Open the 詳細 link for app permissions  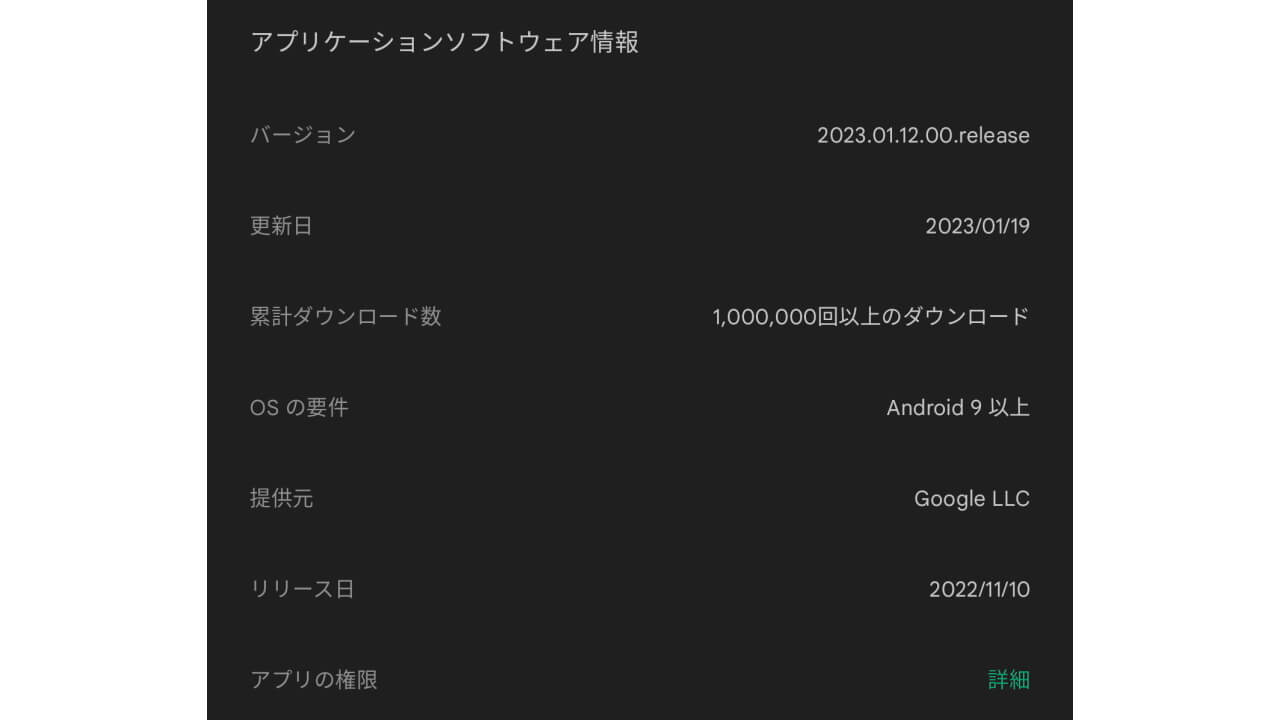pyautogui.click(x=1008, y=680)
